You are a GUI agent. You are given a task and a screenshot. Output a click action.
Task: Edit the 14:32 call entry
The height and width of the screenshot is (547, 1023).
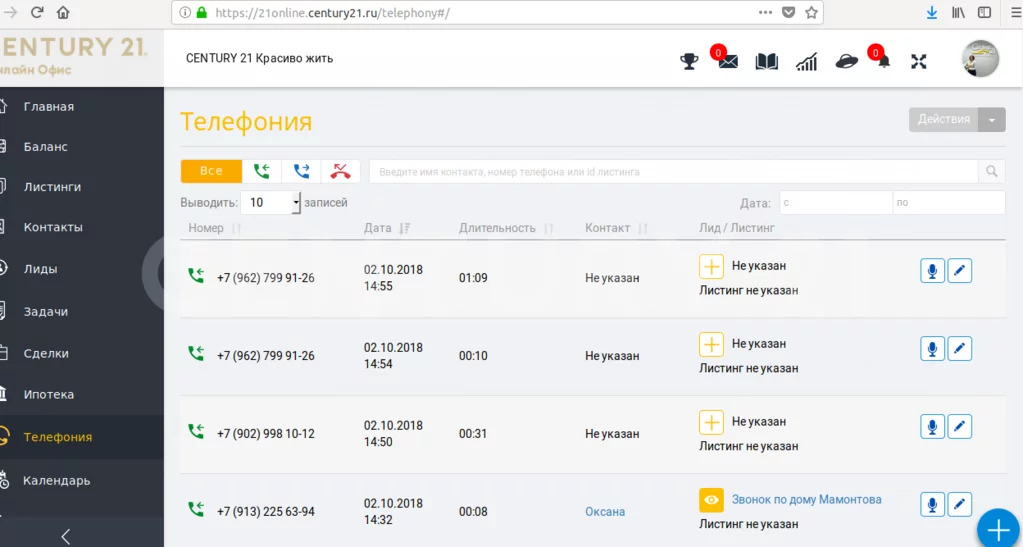959,504
